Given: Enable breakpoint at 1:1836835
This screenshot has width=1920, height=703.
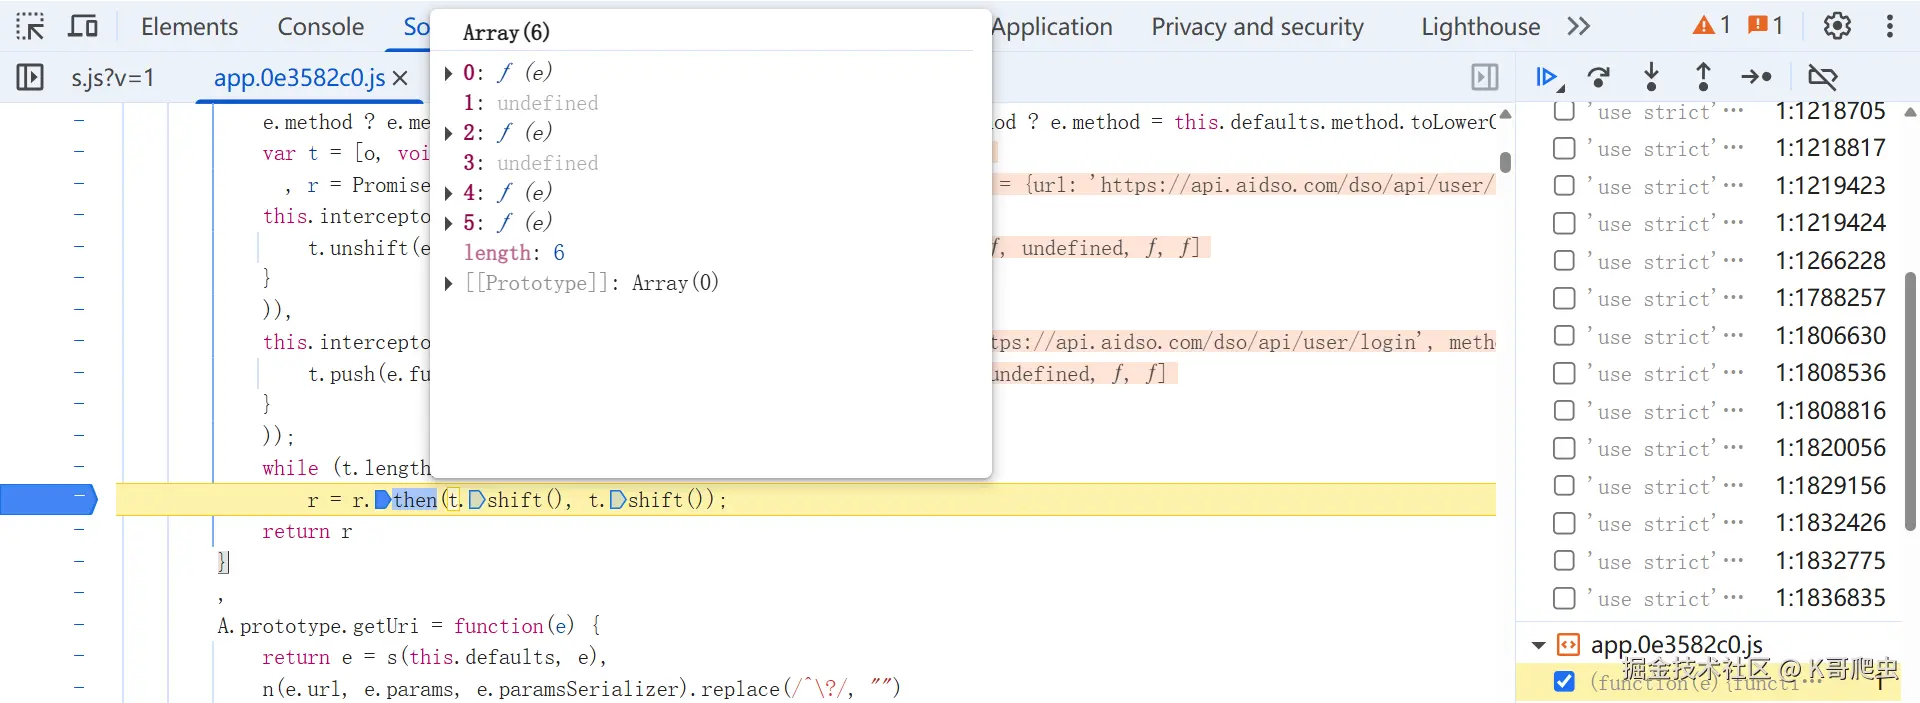Looking at the screenshot, I should (x=1564, y=599).
